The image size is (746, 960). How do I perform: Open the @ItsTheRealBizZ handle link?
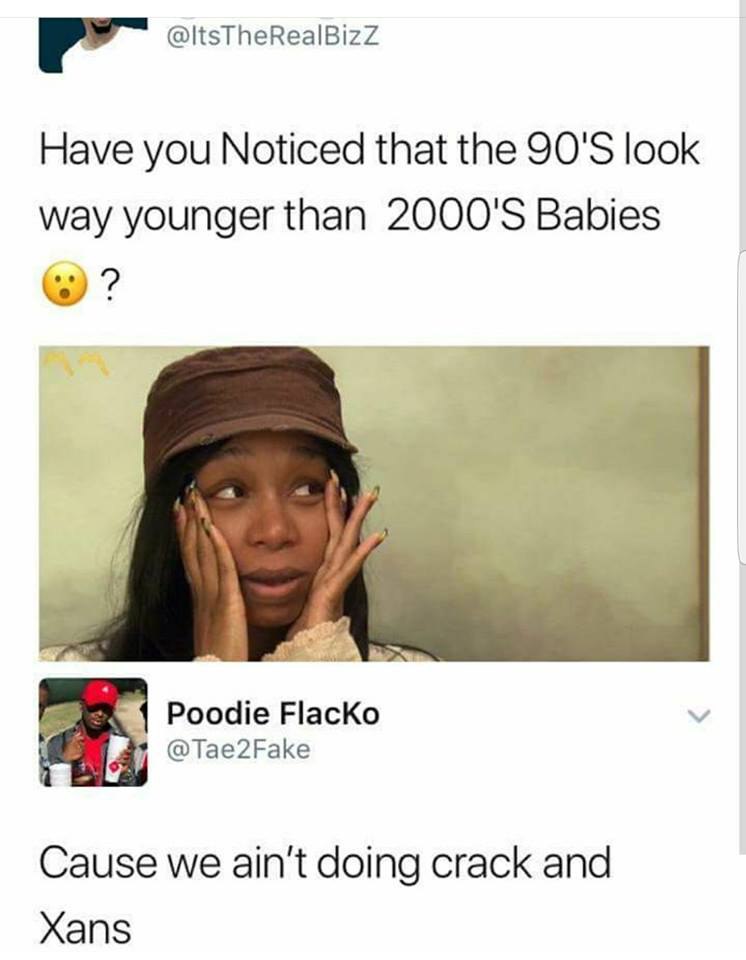tap(273, 36)
